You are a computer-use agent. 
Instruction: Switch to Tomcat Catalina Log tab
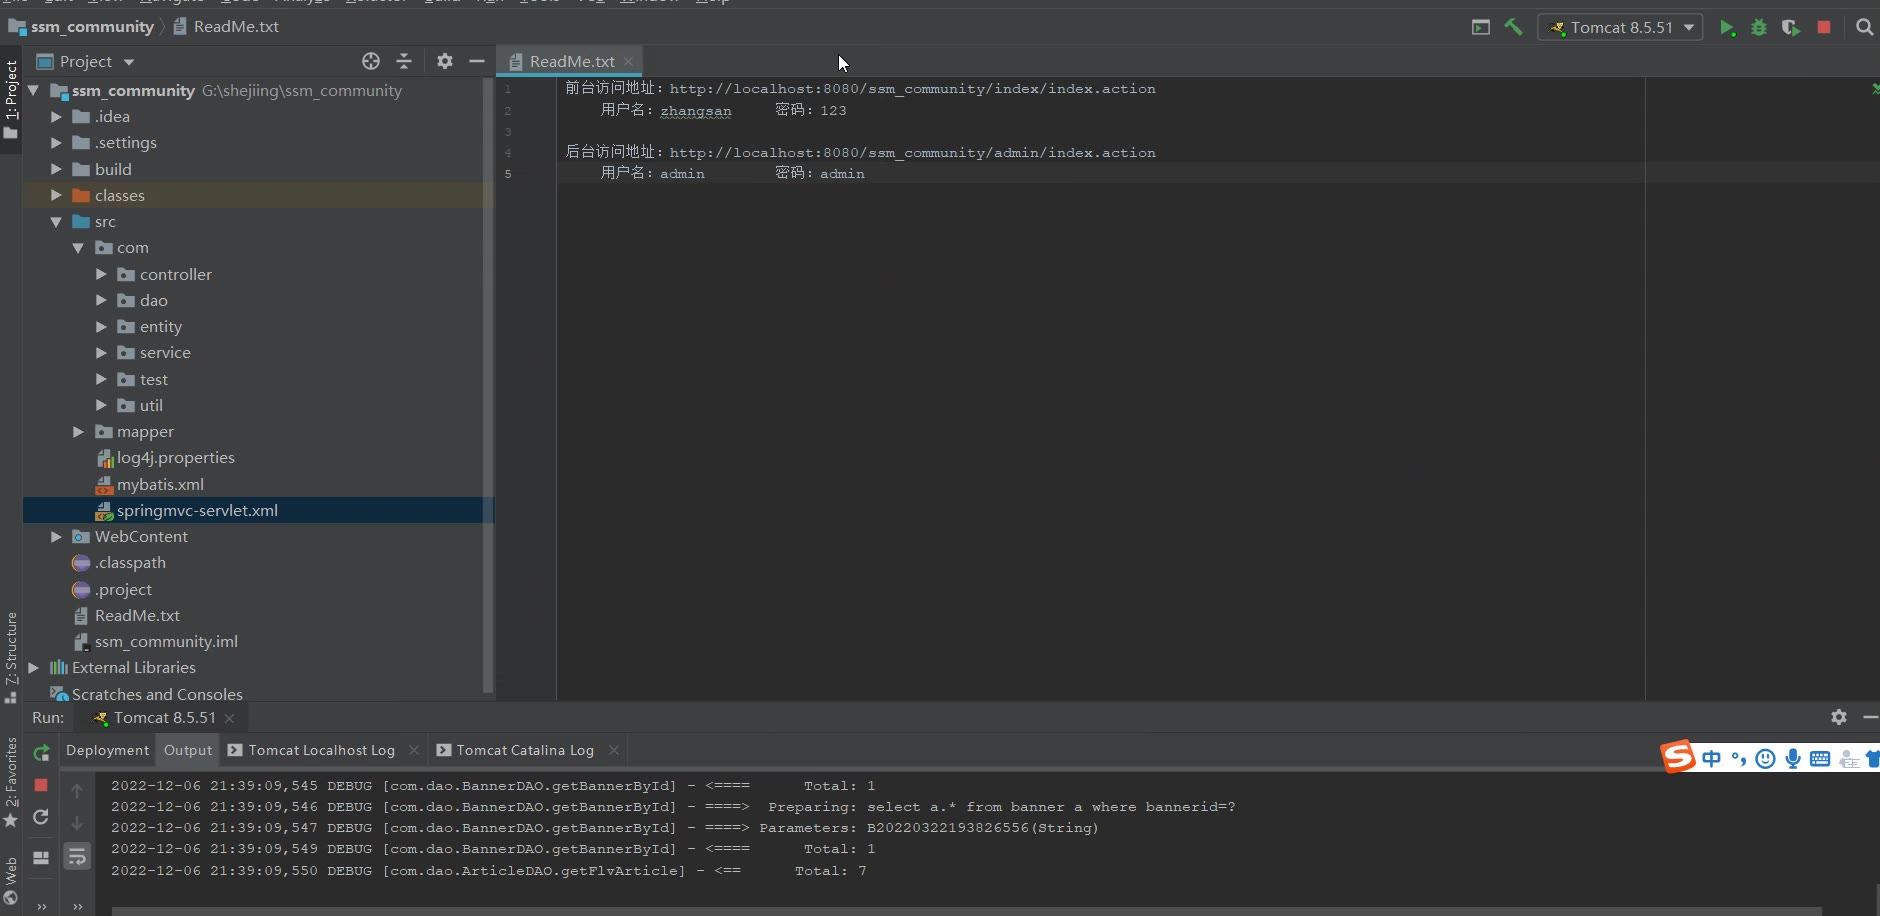pos(524,750)
